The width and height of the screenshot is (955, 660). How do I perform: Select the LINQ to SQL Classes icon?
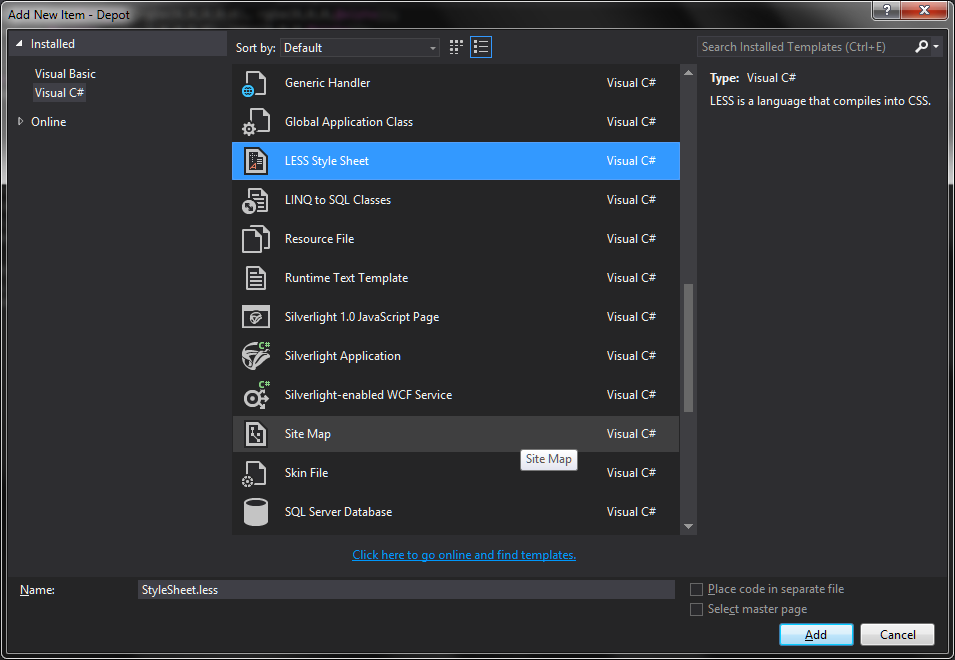tap(256, 200)
